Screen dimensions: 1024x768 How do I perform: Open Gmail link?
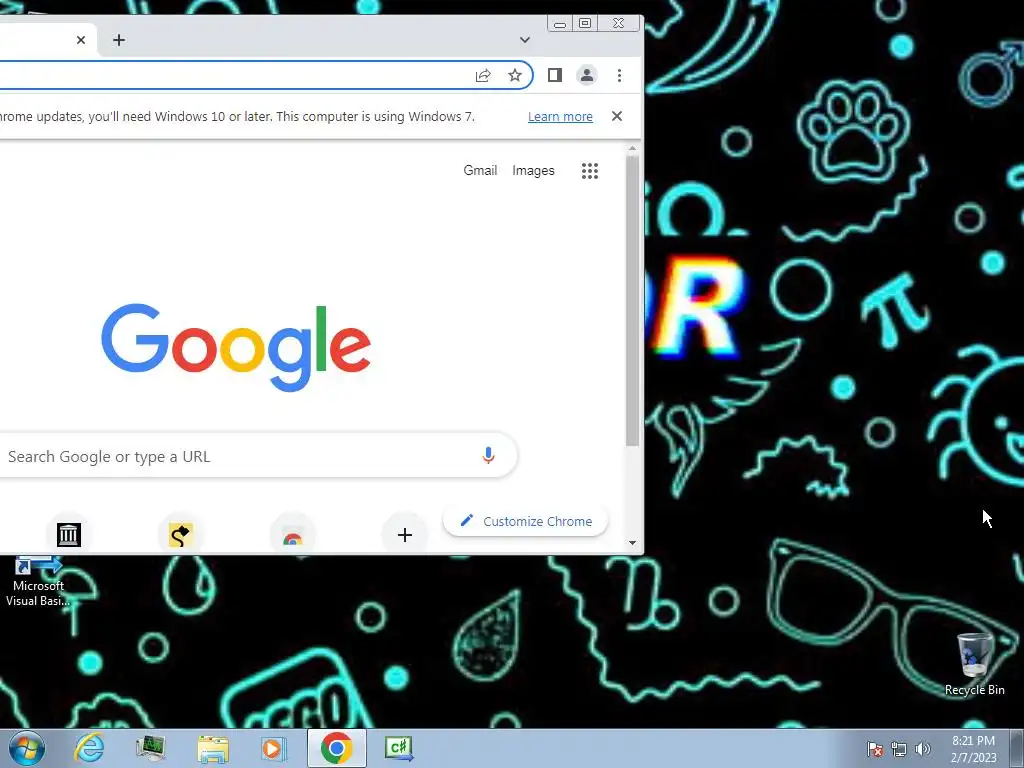click(x=480, y=170)
